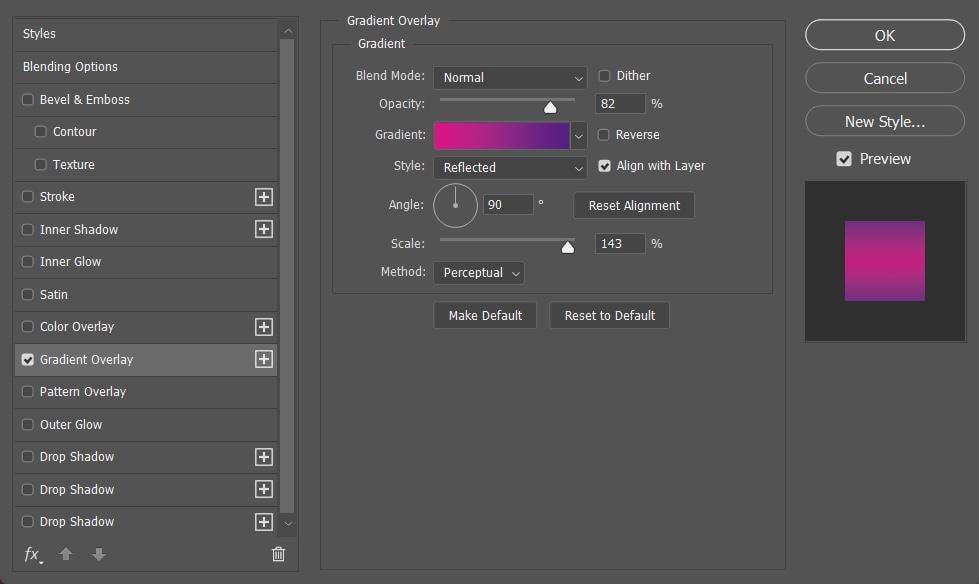Open the Method dropdown set to Perceptual
979x584 pixels.
click(479, 273)
